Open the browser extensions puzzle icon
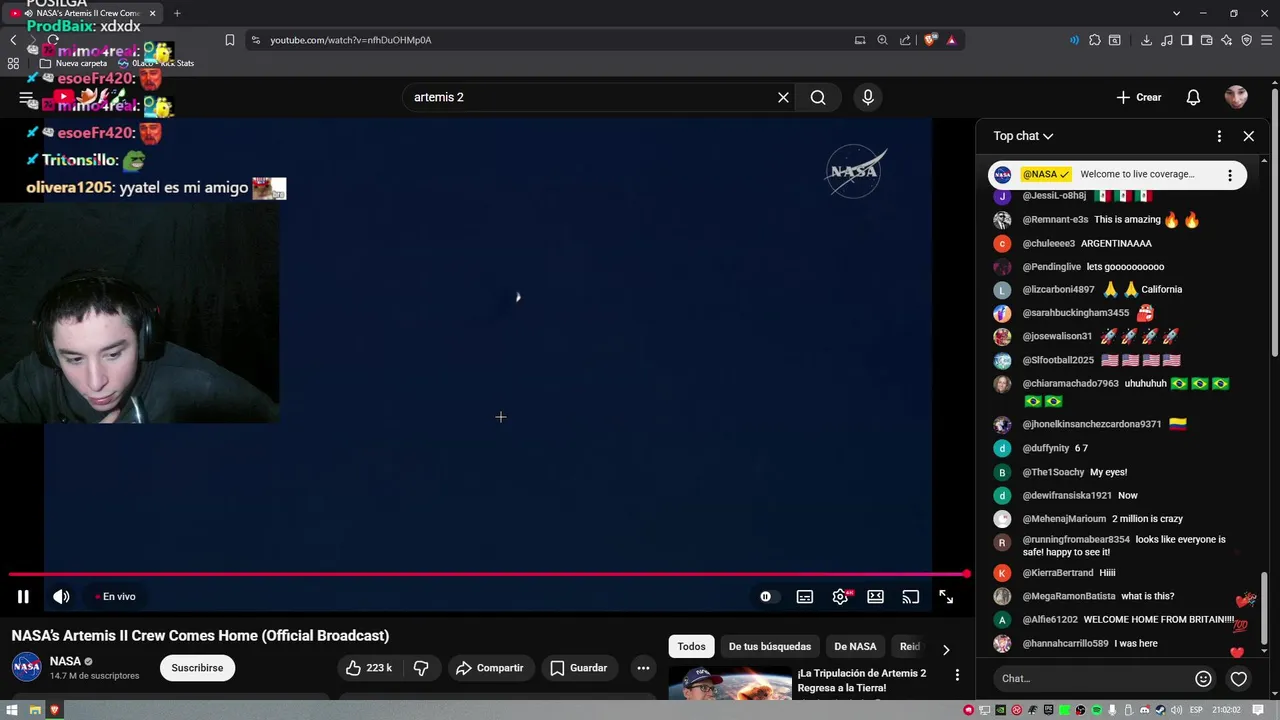 tap(1094, 40)
